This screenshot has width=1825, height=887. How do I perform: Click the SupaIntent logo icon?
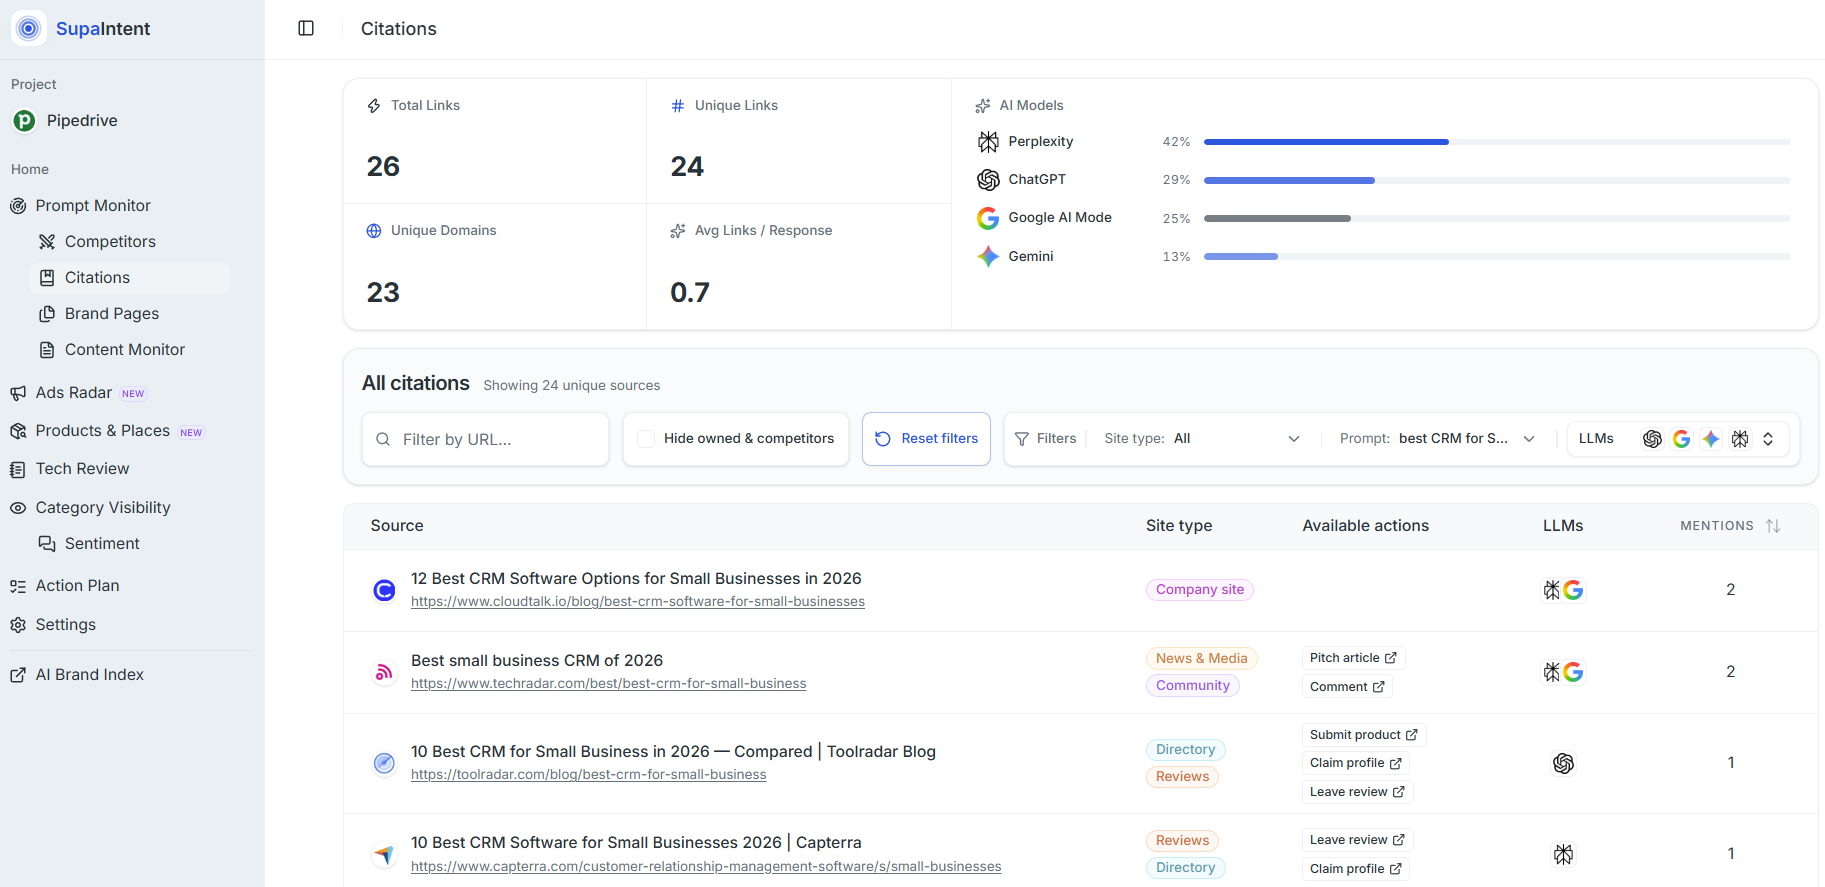coord(28,28)
